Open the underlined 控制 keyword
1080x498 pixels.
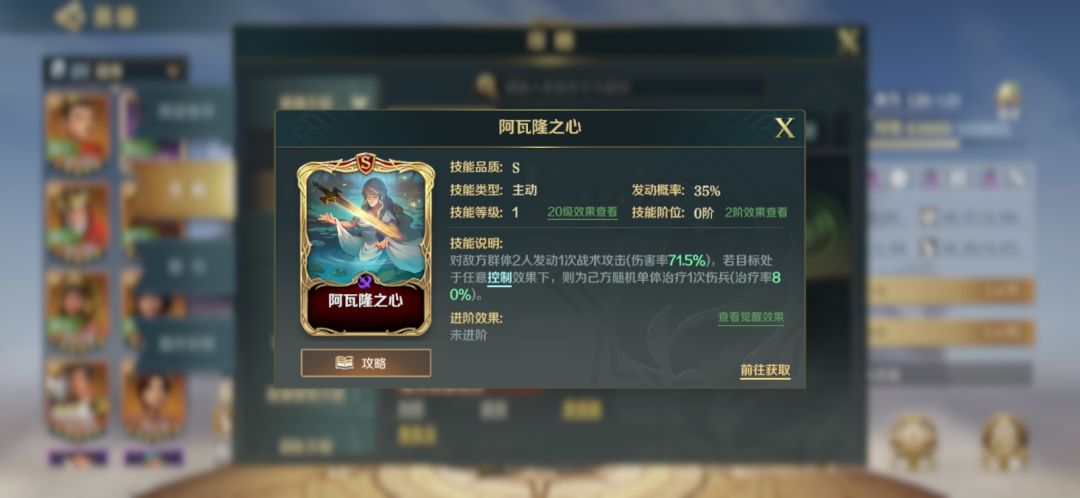pos(499,278)
